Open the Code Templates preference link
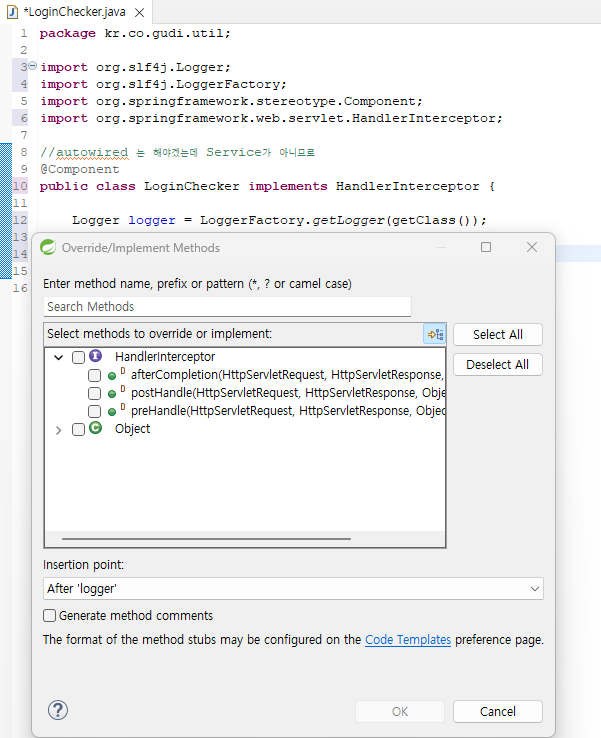This screenshot has width=601, height=738. point(408,640)
